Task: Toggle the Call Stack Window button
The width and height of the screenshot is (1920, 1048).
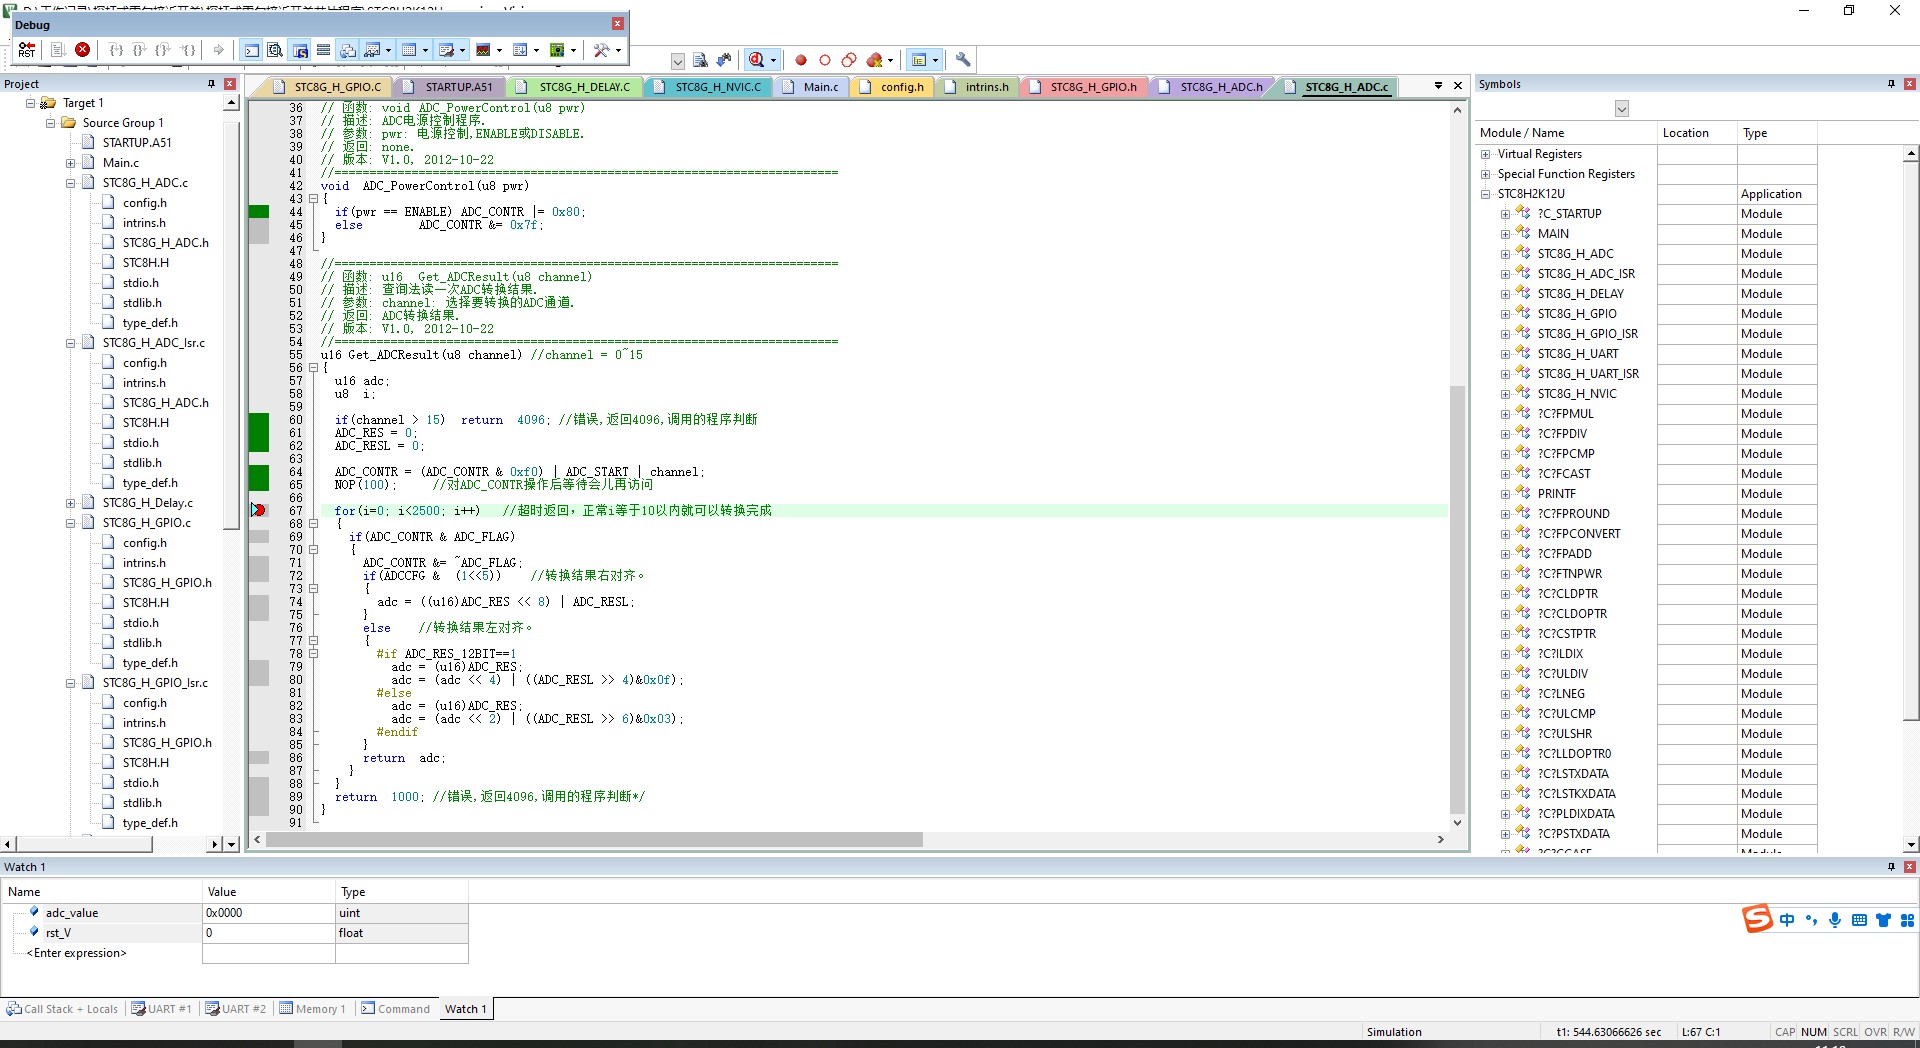Action: click(347, 50)
